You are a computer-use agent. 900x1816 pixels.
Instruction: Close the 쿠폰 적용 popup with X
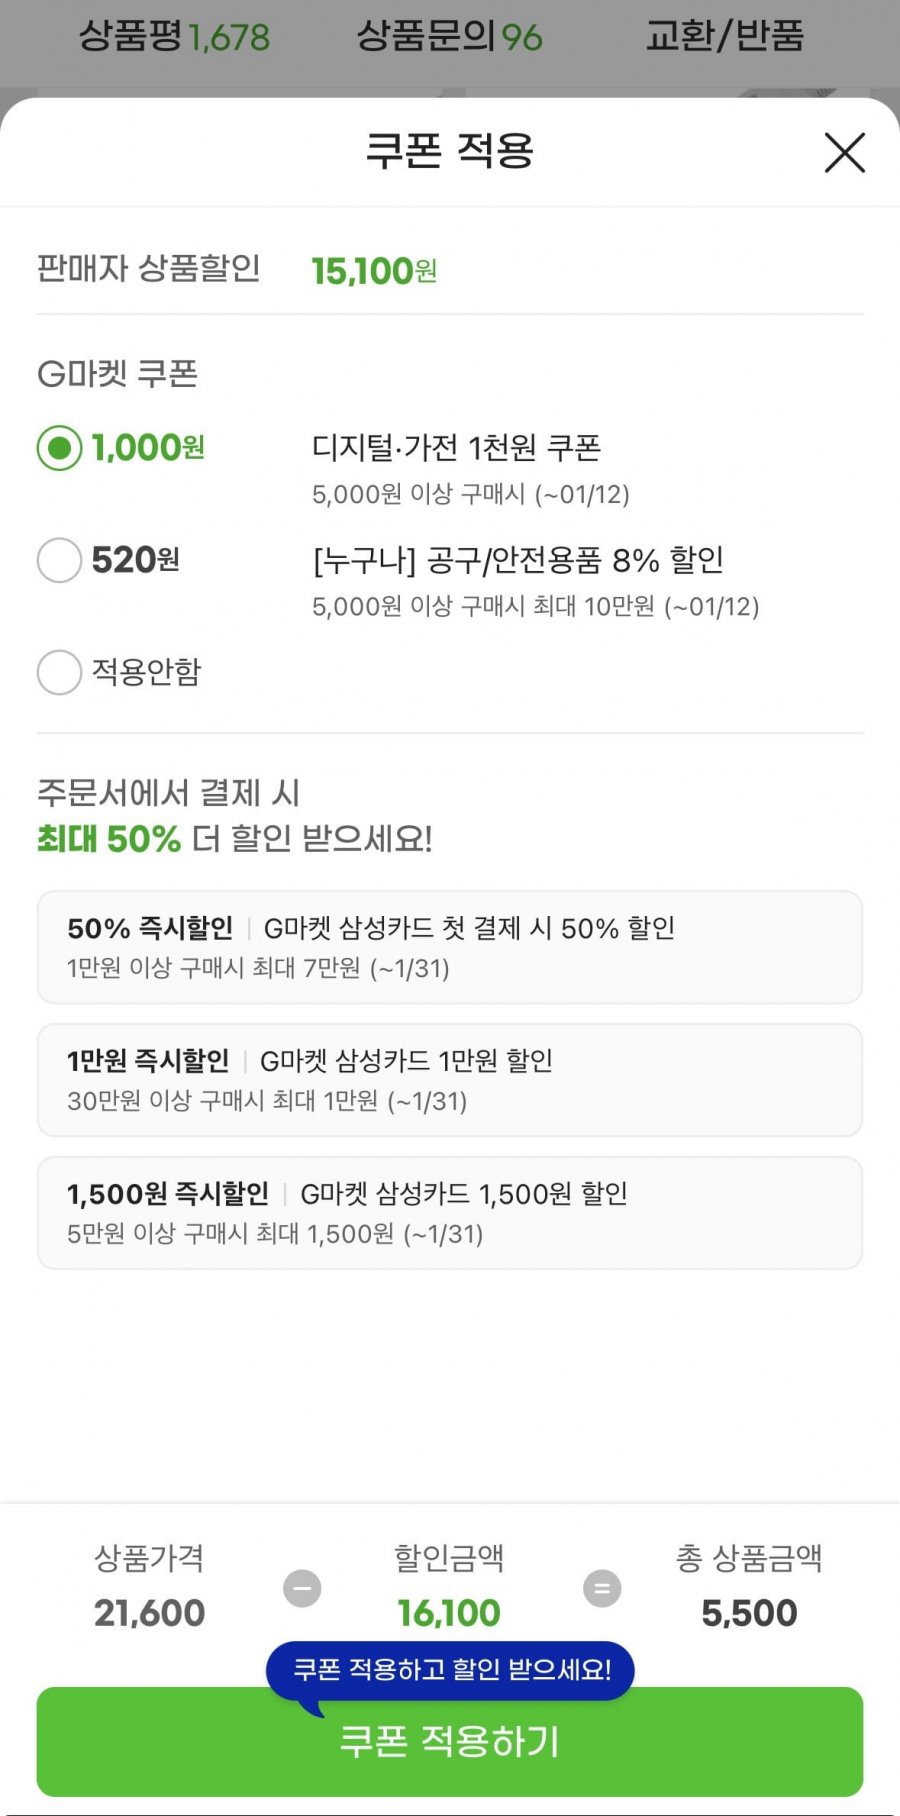click(x=844, y=153)
